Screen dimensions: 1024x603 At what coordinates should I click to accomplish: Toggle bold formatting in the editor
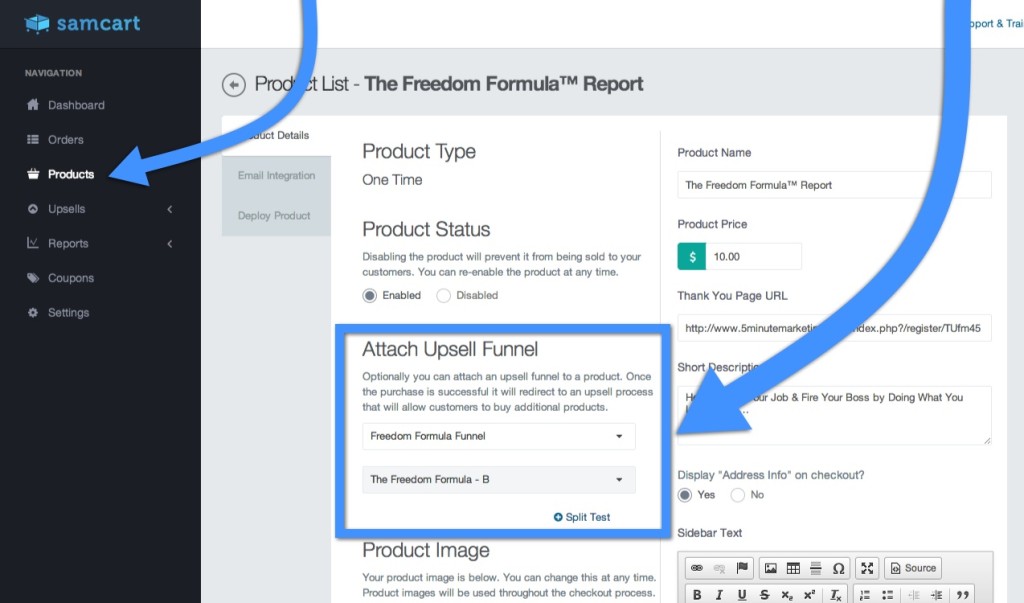pos(697,595)
